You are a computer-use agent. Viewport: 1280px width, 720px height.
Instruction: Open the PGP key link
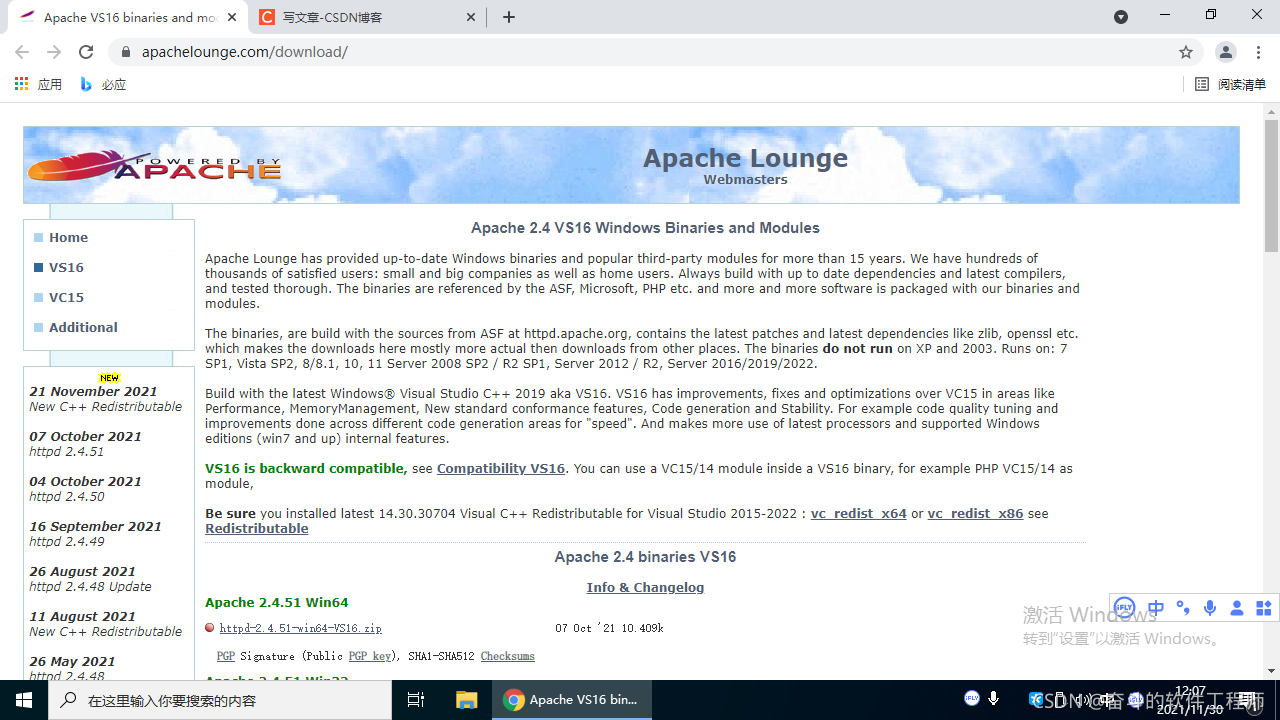[370, 656]
